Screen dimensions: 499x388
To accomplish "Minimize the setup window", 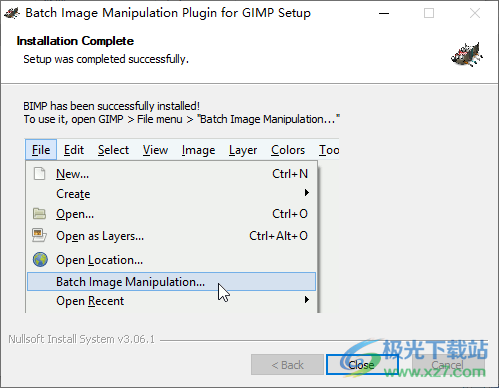I will pos(384,13).
